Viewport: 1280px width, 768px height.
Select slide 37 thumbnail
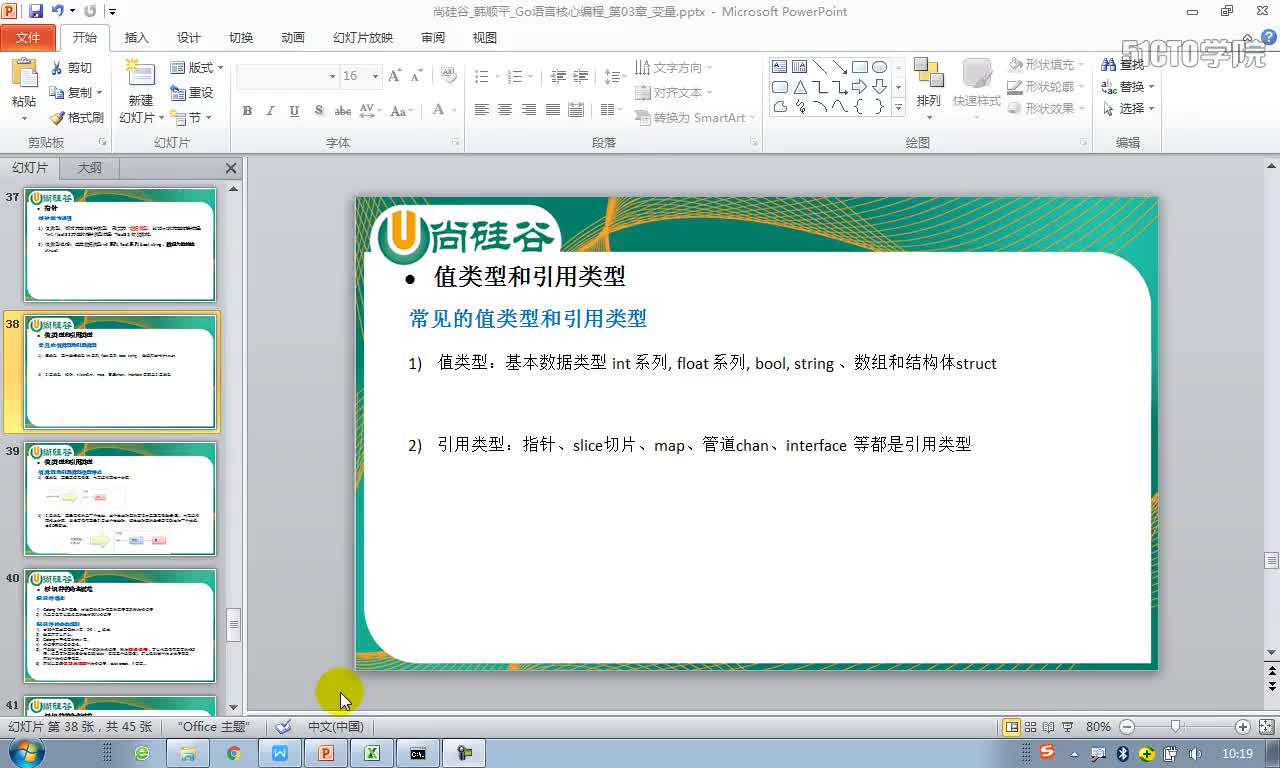click(120, 244)
